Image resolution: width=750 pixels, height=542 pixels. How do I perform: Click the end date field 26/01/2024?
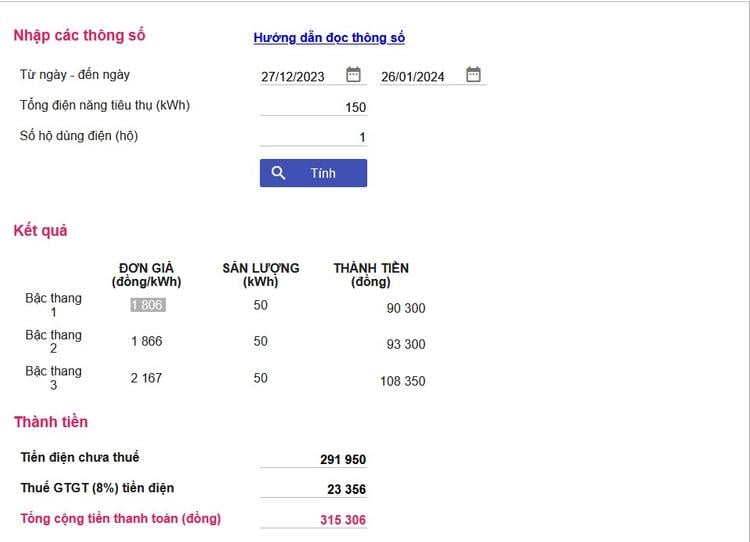point(413,76)
